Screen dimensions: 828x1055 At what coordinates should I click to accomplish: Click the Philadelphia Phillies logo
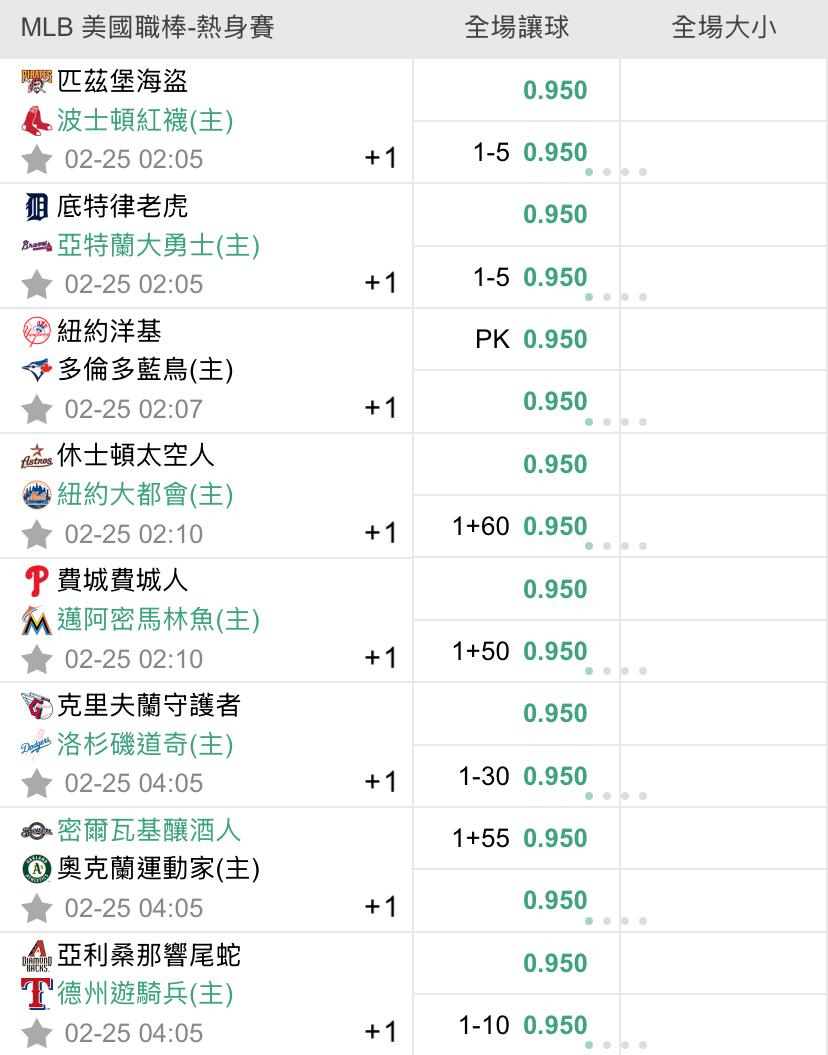(36, 581)
